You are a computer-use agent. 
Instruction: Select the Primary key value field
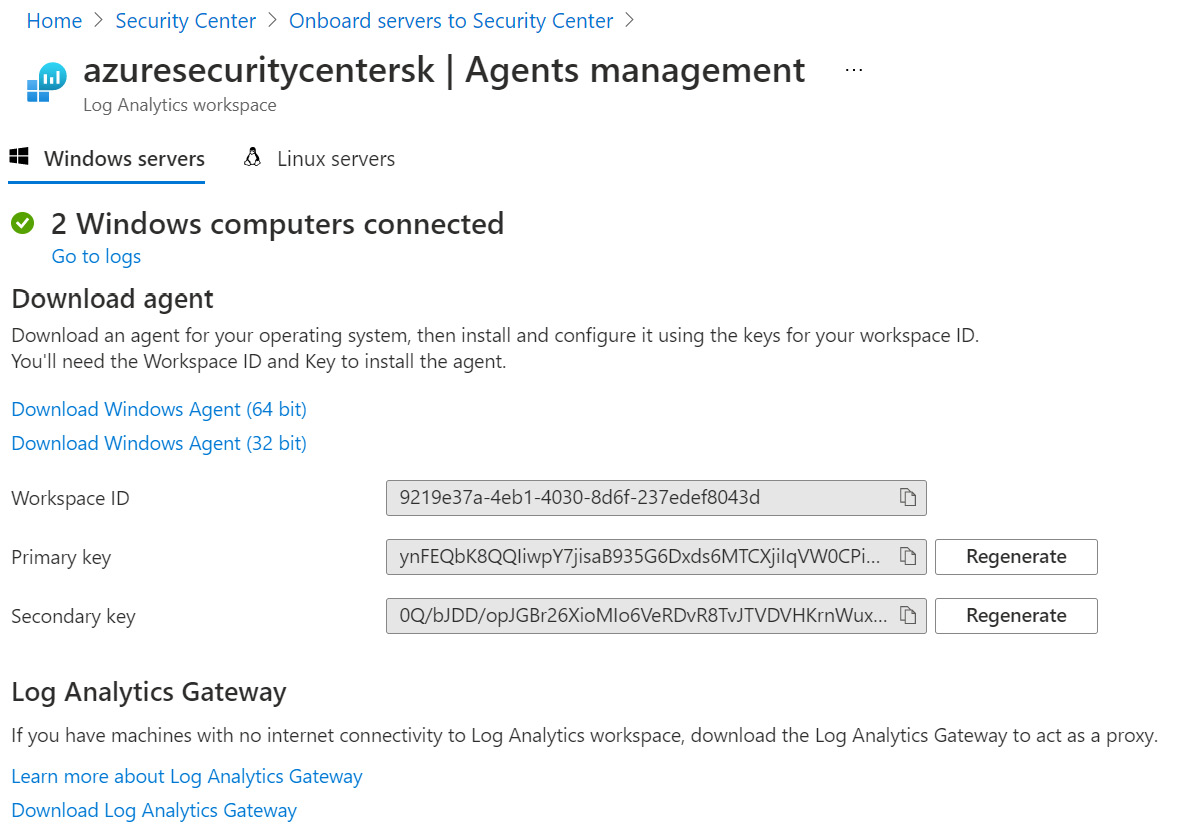tap(656, 557)
